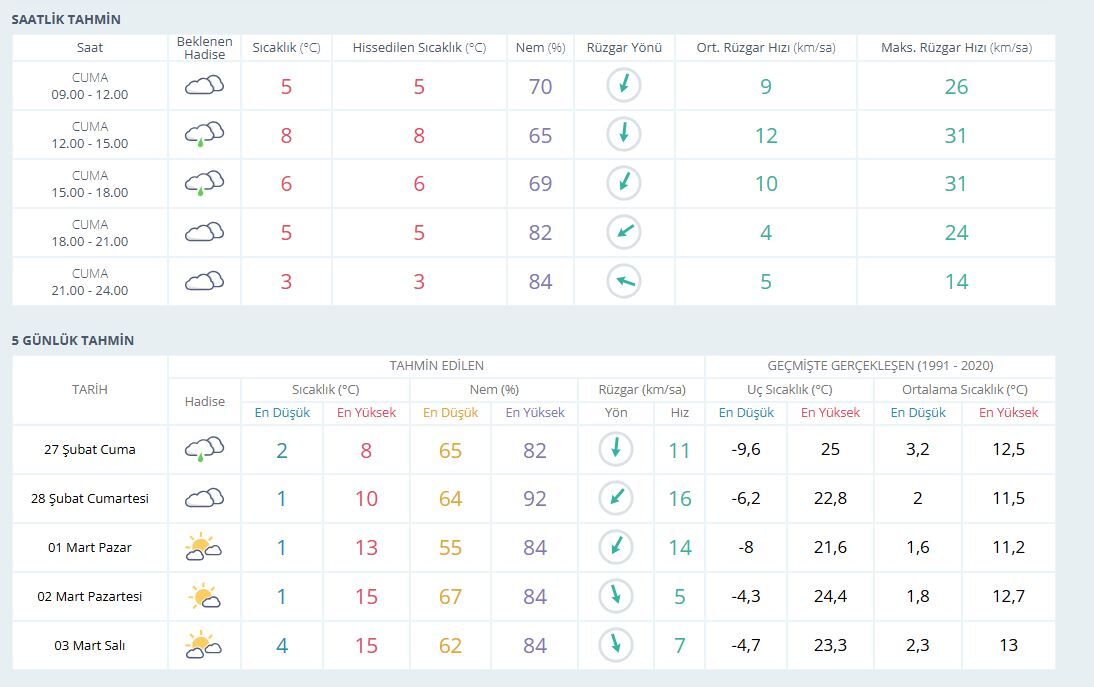
Task: Click the wind direction arrow for 21.00 - 24.00
Action: (x=624, y=281)
